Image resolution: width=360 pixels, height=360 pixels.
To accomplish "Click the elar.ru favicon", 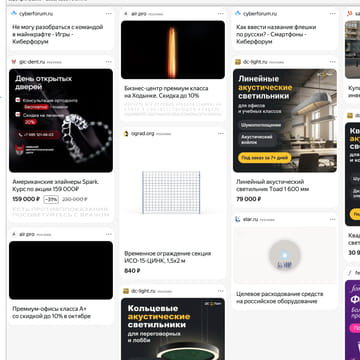I will tap(238, 219).
